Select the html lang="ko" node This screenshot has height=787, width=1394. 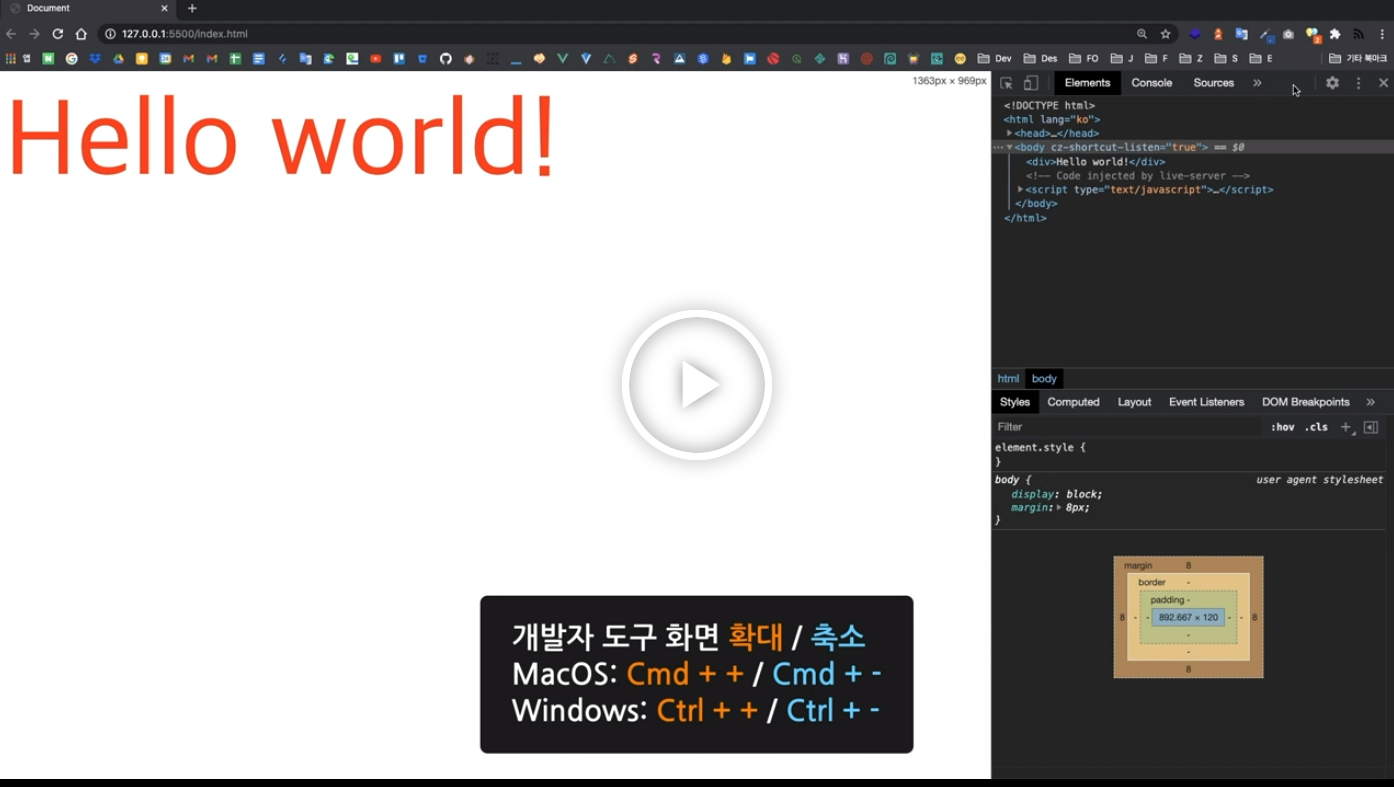tap(1052, 119)
